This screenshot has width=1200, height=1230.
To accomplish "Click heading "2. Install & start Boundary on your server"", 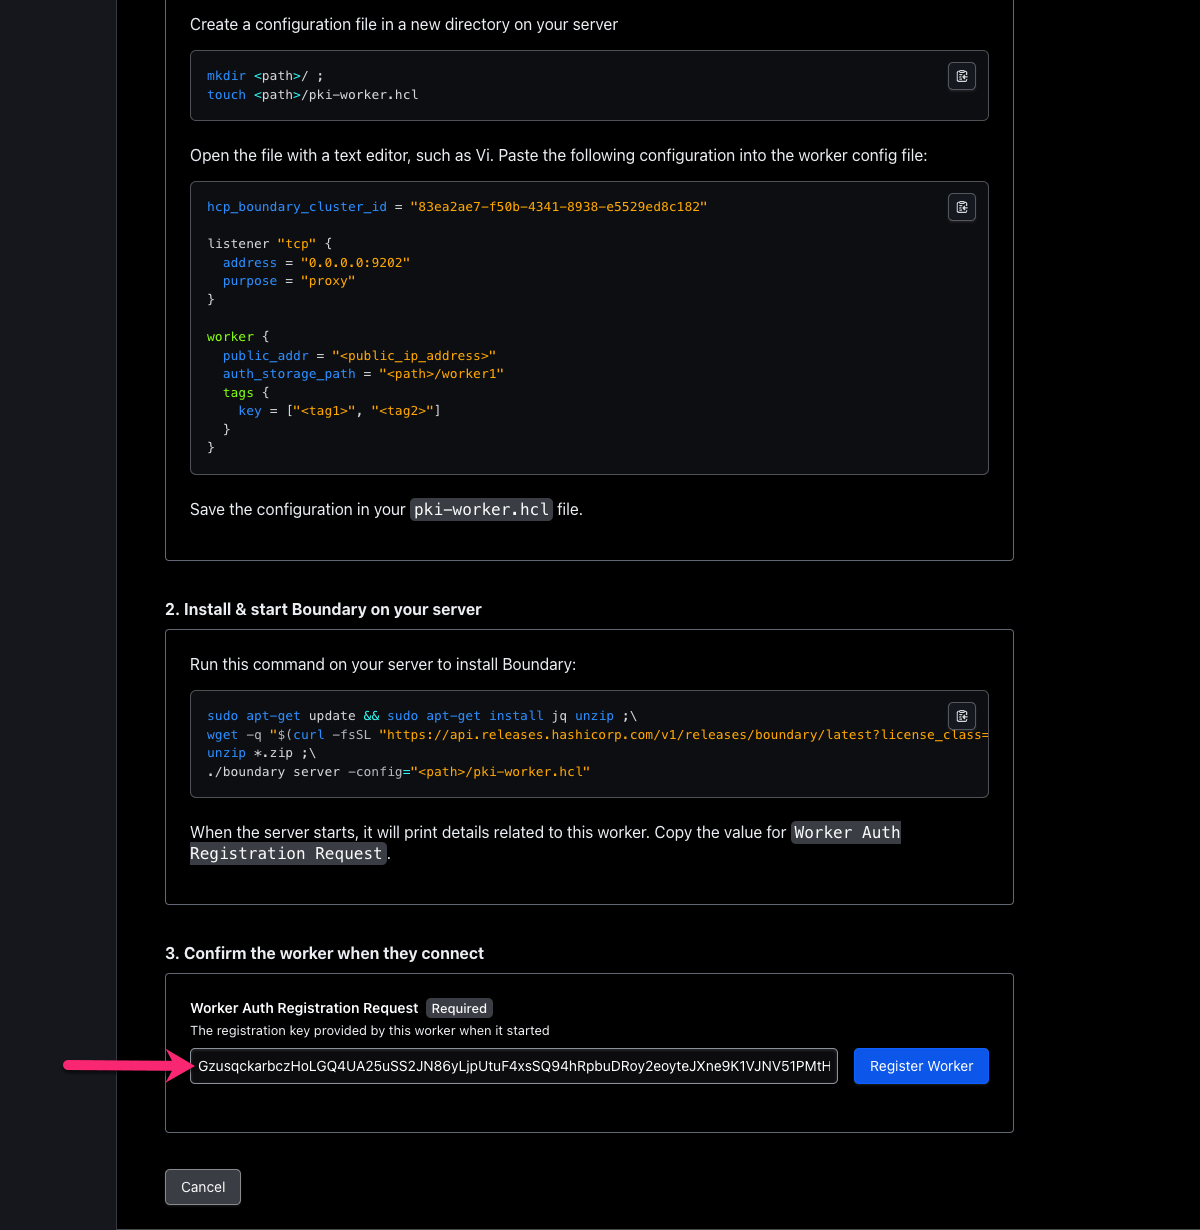I will click(x=323, y=609).
